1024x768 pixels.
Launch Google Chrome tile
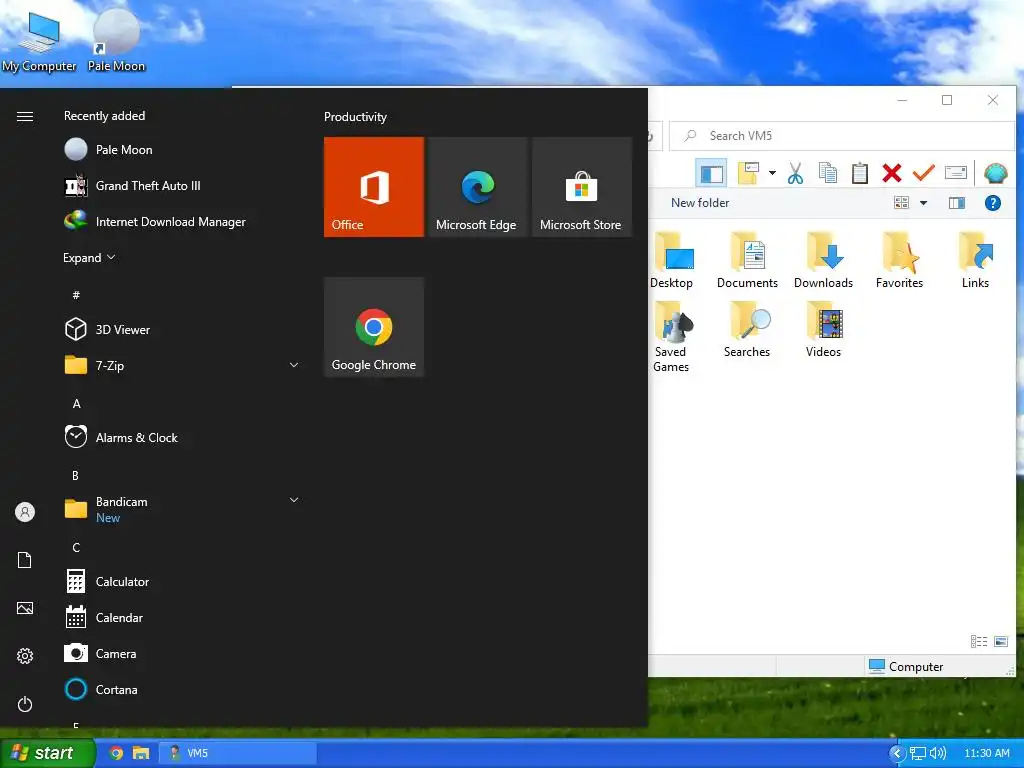tap(374, 327)
